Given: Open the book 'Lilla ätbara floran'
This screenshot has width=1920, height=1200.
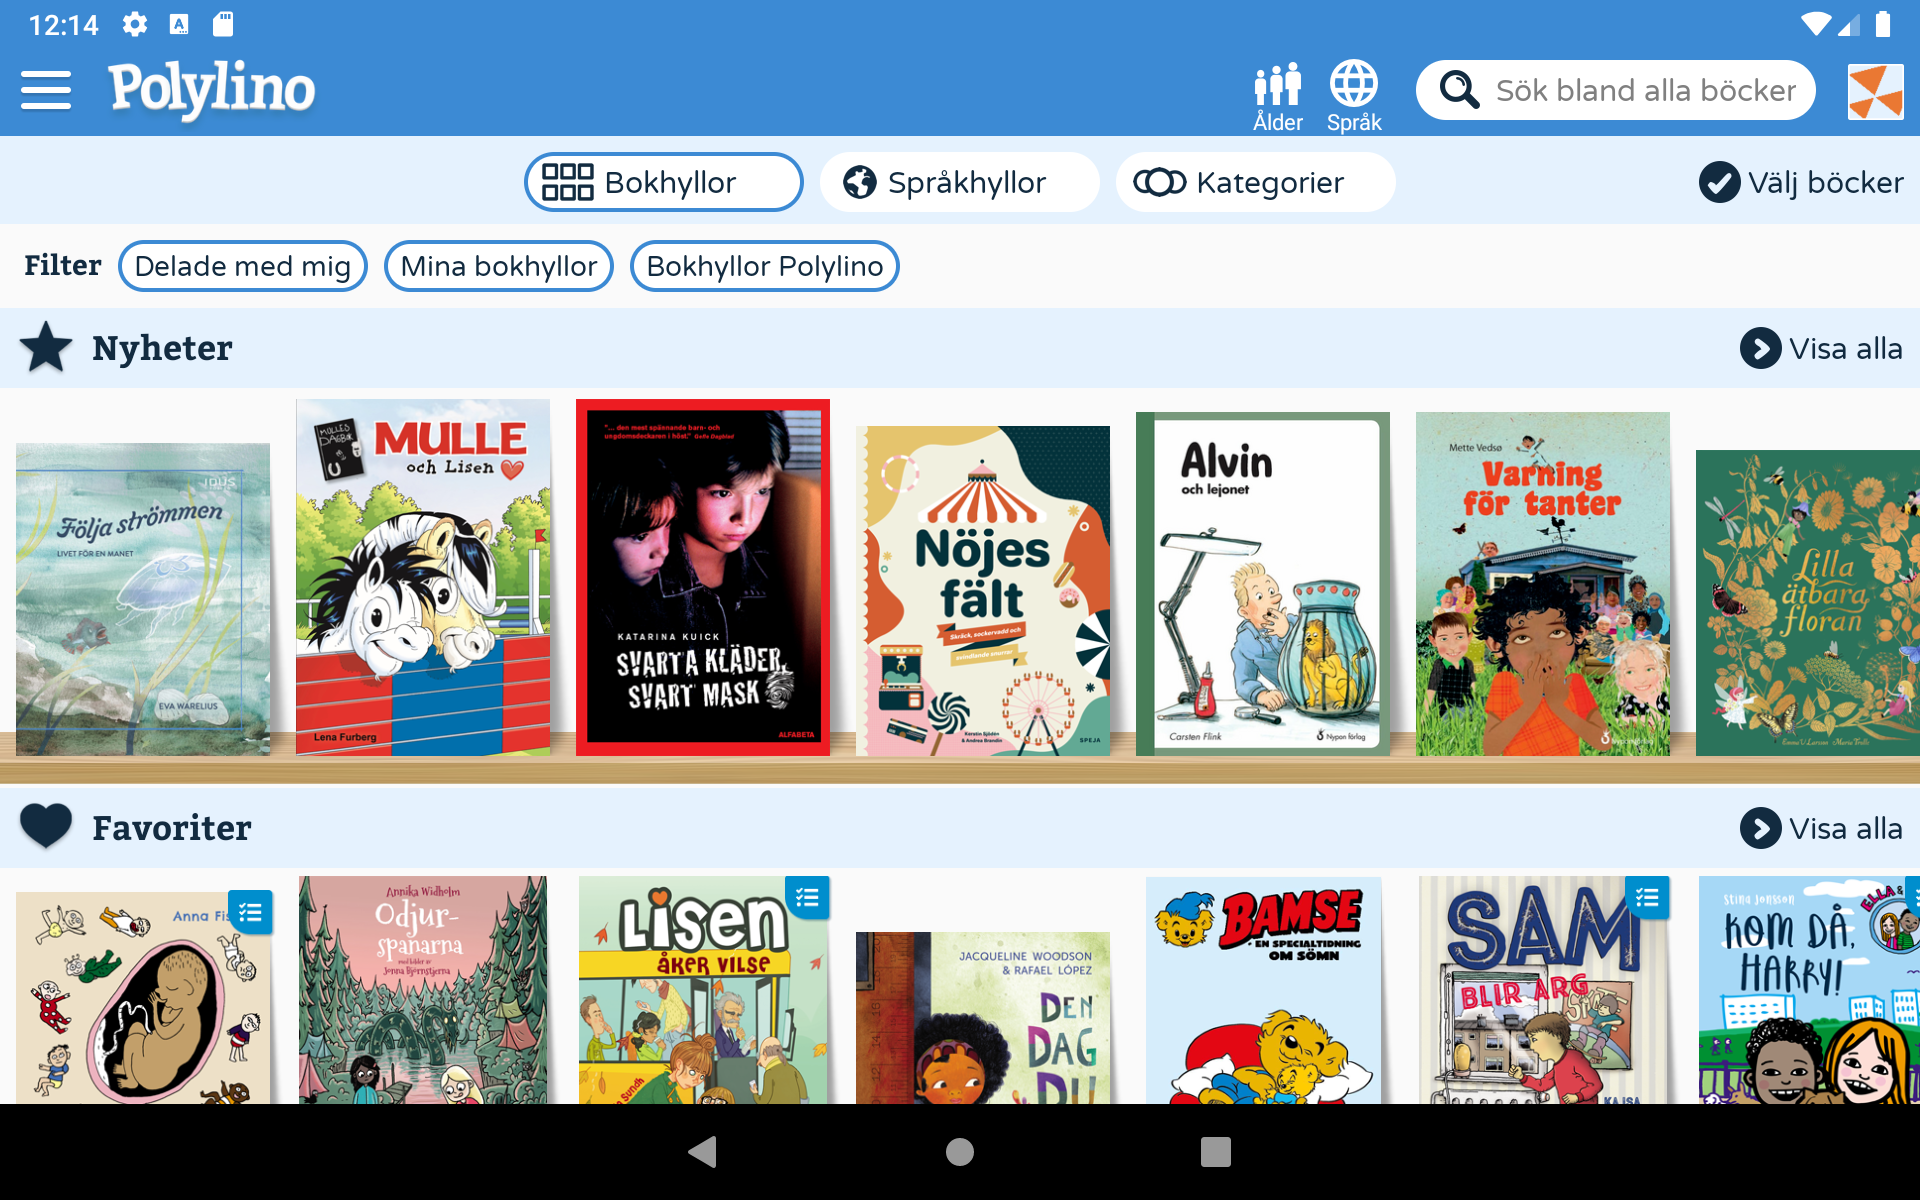Looking at the screenshot, I should (x=1808, y=602).
